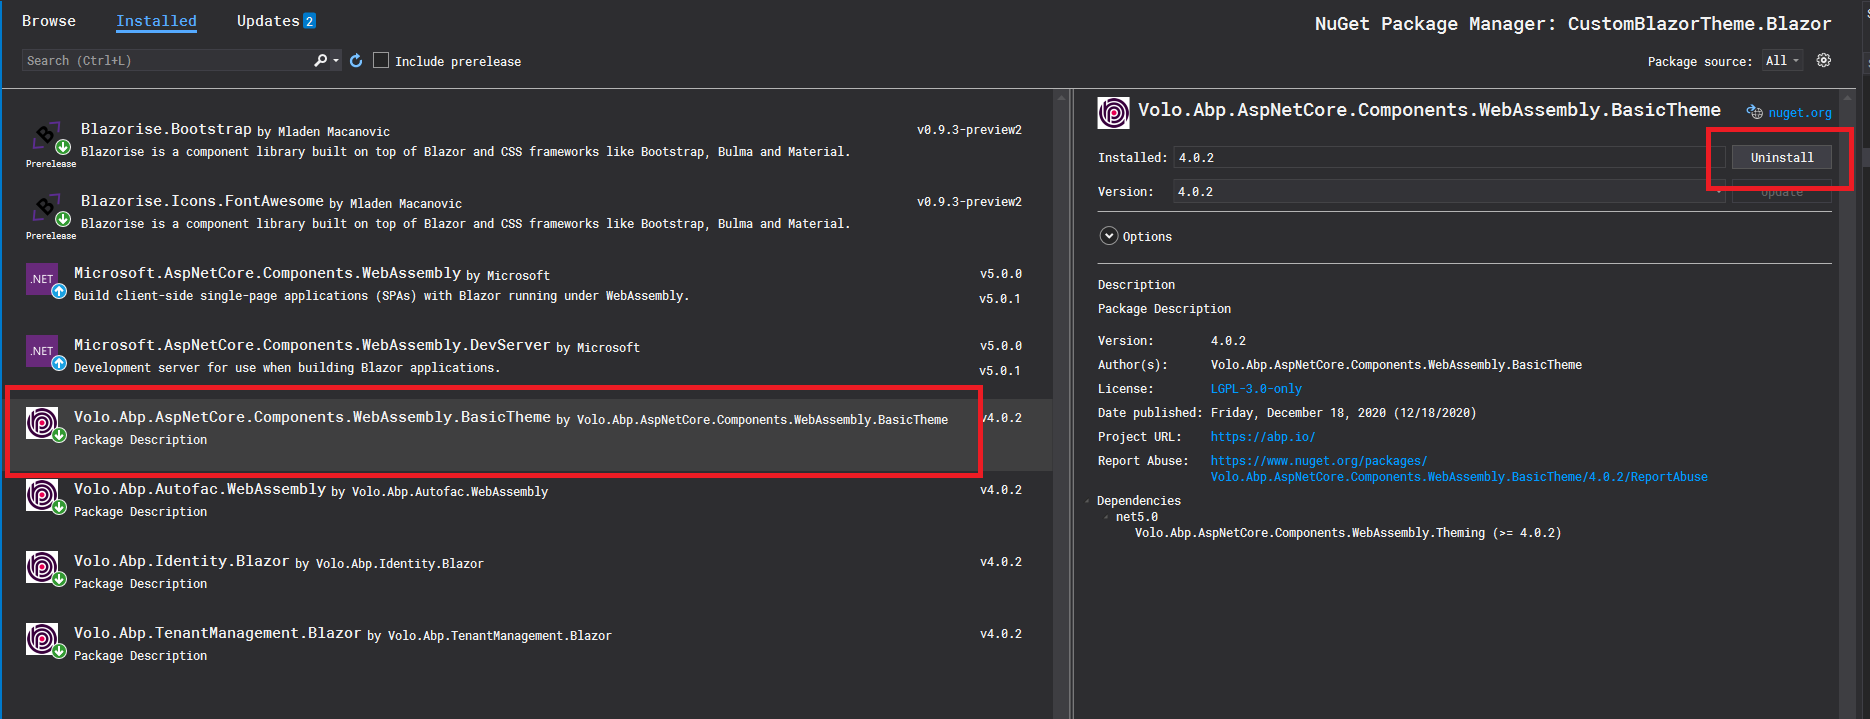Click the search magnifier icon

320,61
